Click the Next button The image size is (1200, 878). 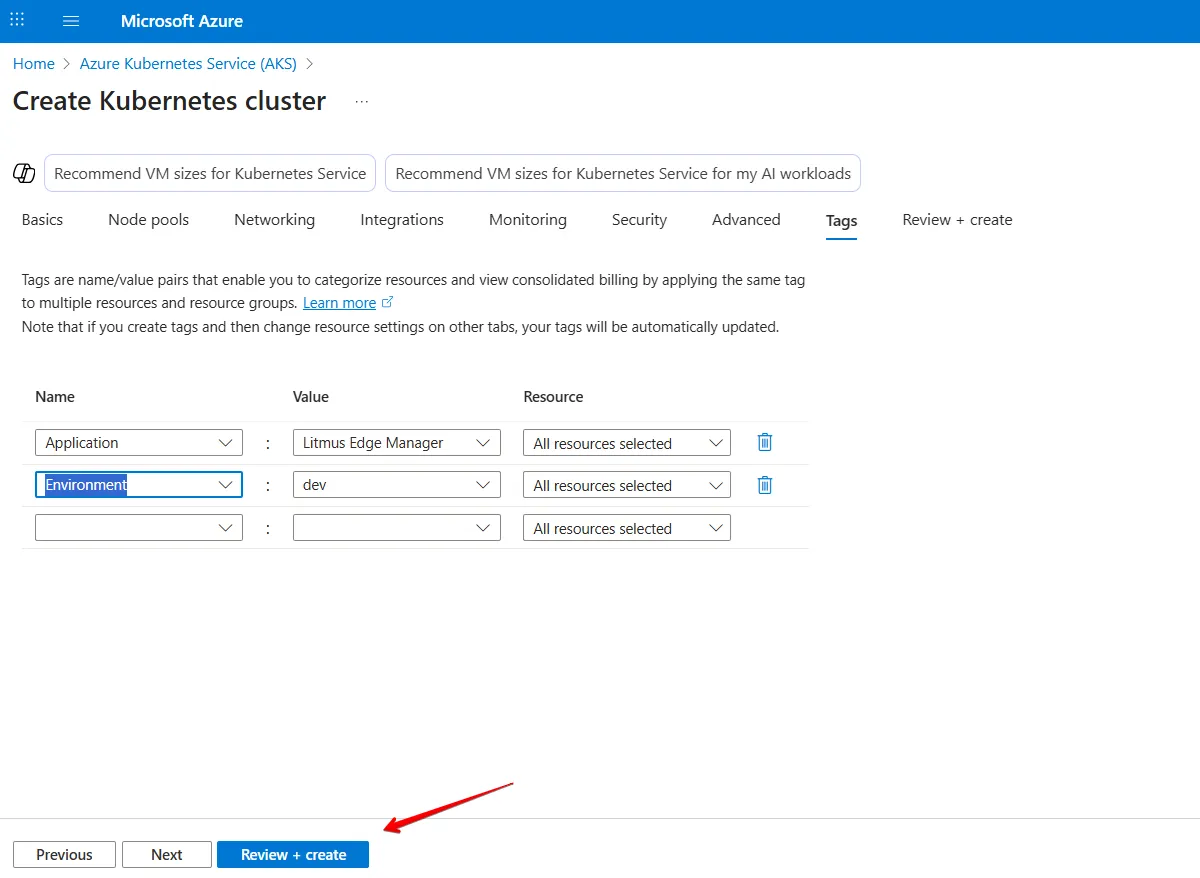tap(167, 855)
